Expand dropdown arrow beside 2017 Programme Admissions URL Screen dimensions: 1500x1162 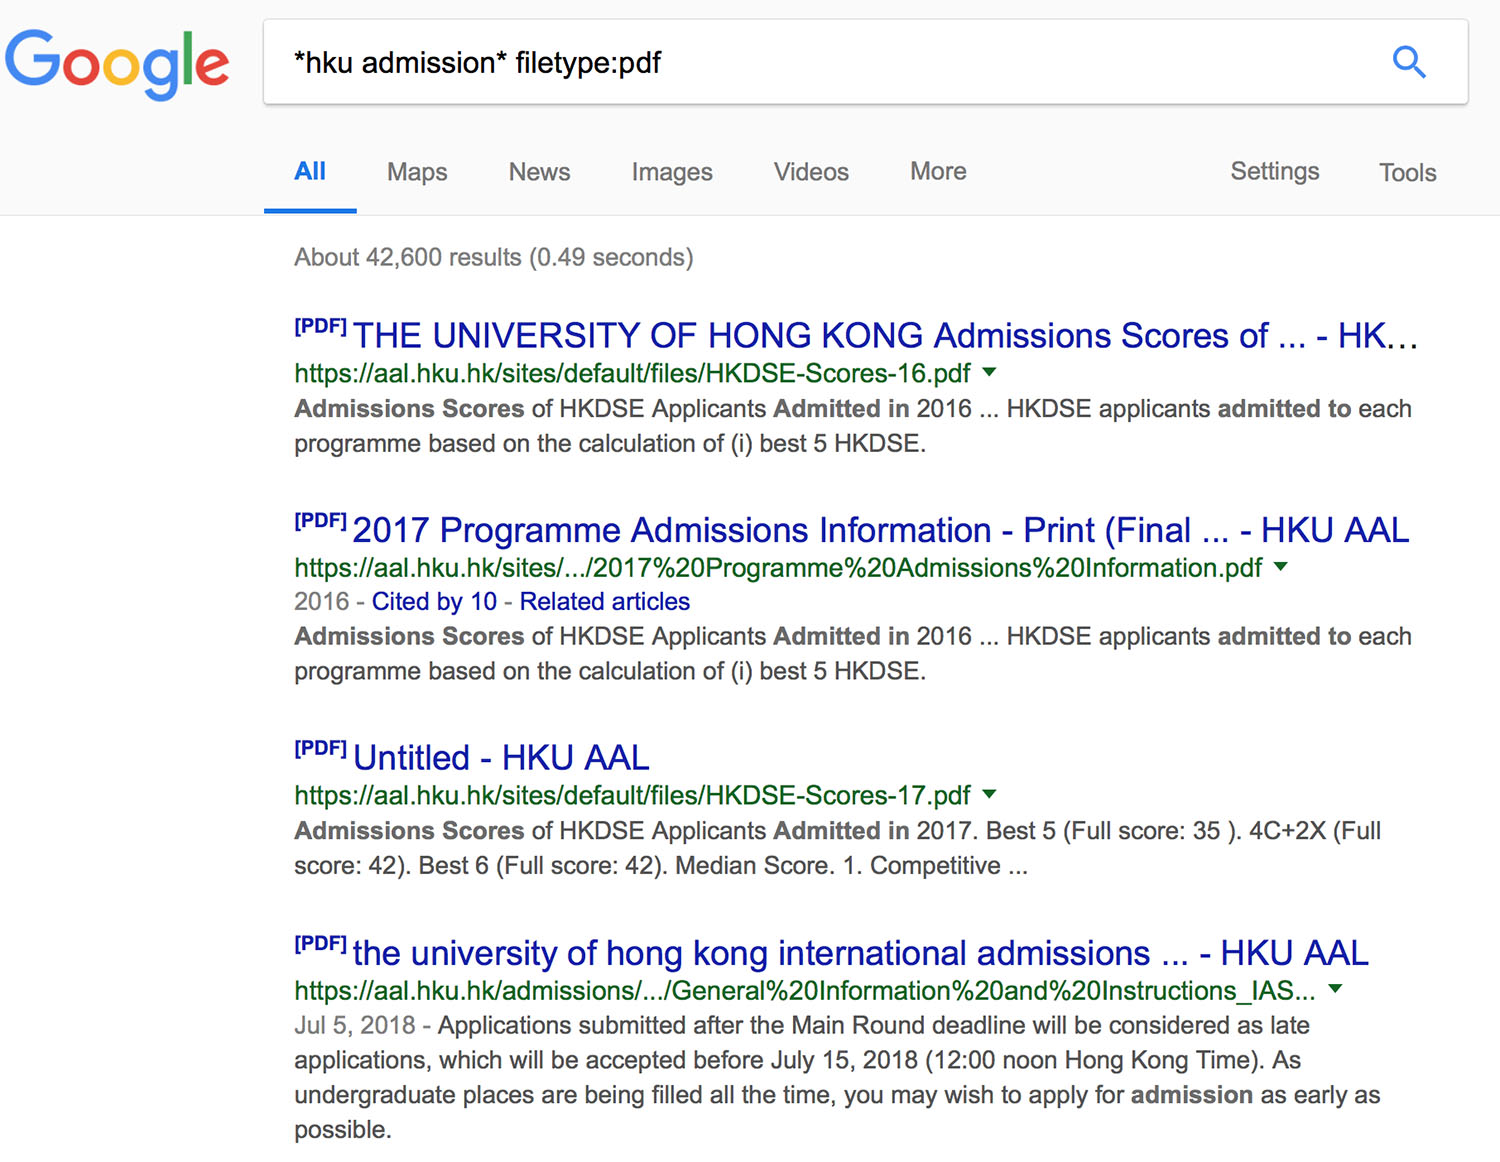[1281, 567]
